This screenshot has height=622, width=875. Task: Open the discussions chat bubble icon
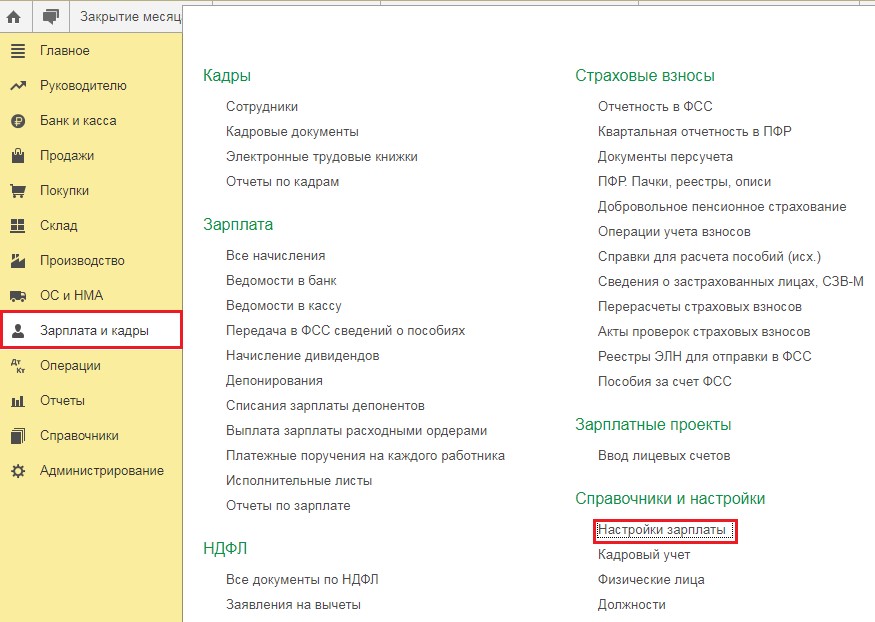(51, 17)
